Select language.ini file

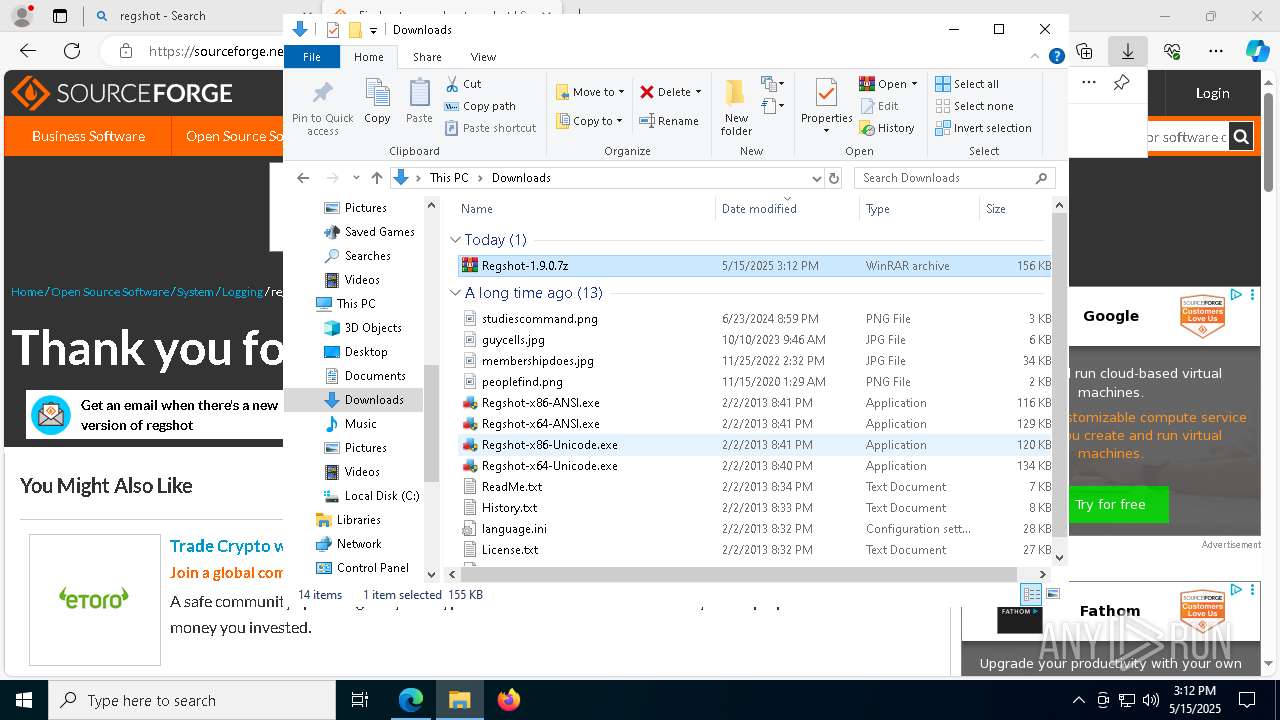click(754, 529)
